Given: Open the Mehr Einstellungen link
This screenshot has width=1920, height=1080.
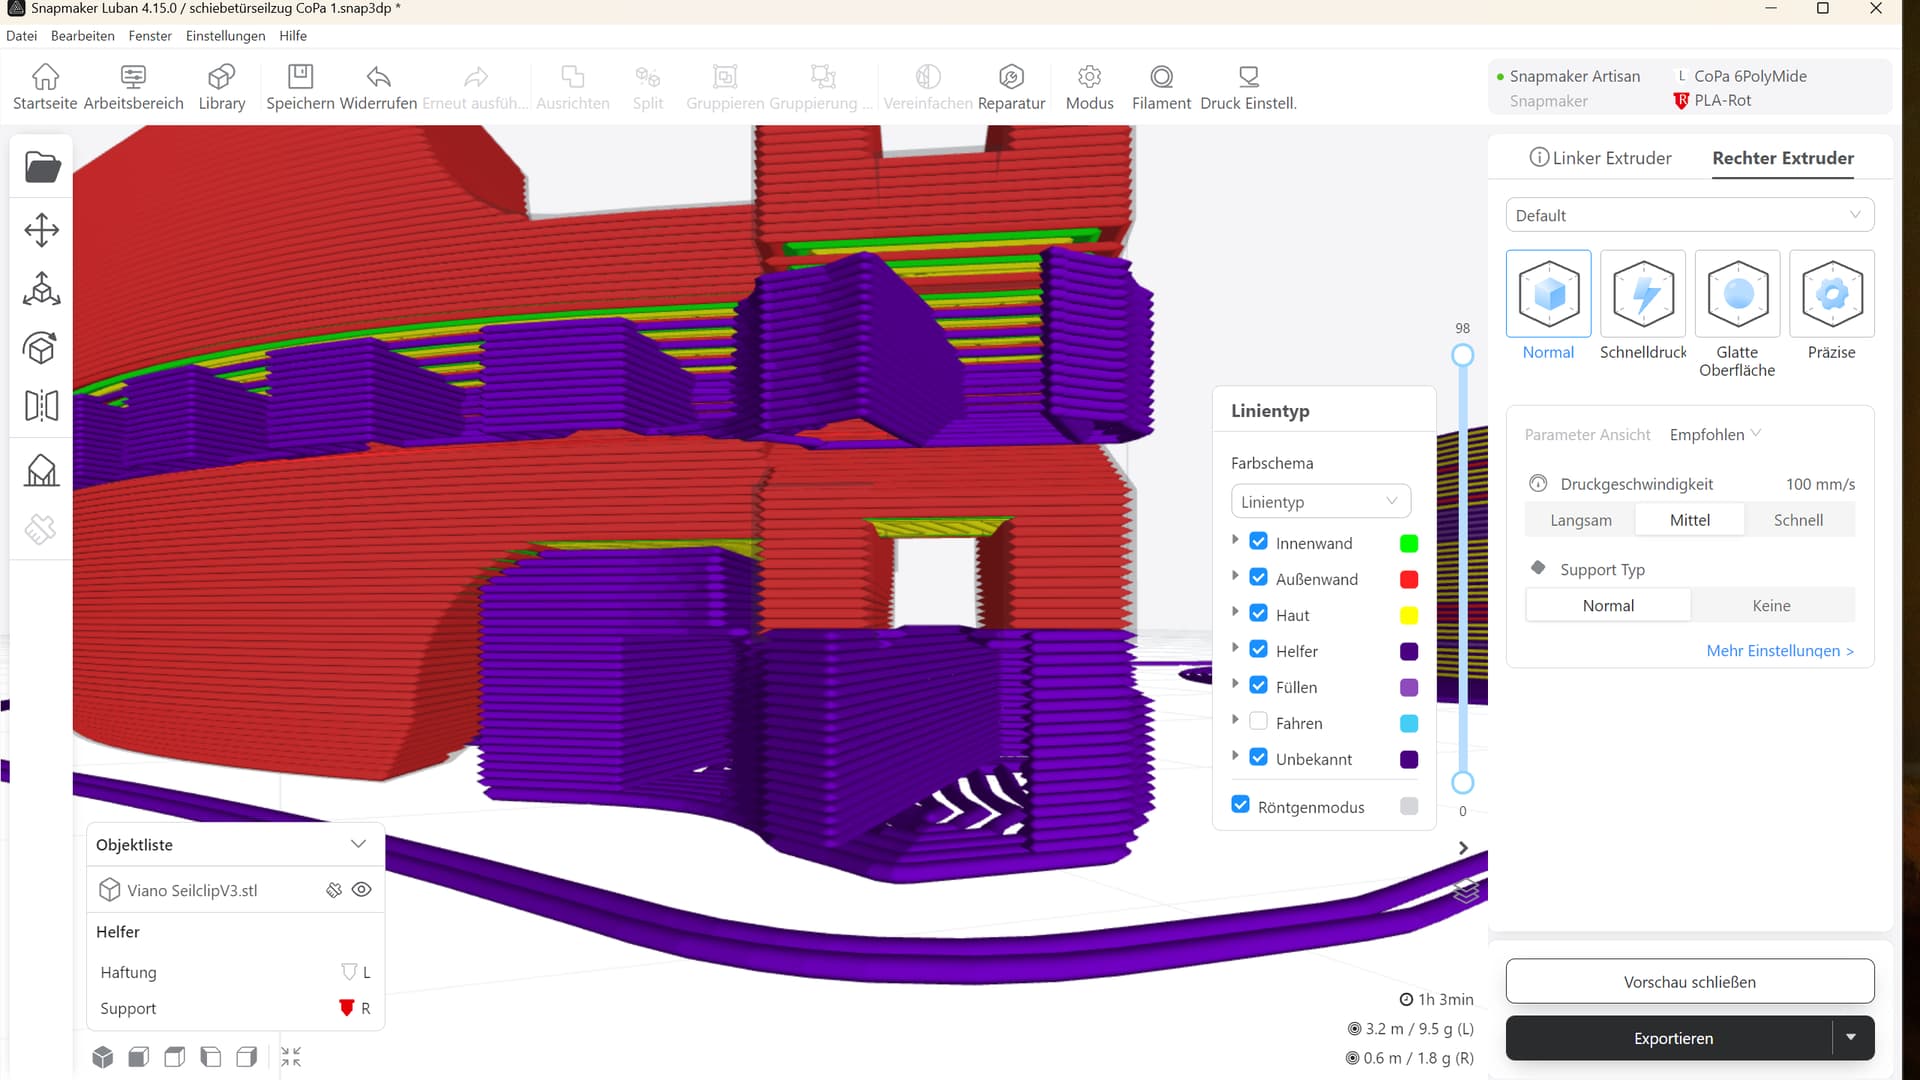Looking at the screenshot, I should tap(1779, 651).
